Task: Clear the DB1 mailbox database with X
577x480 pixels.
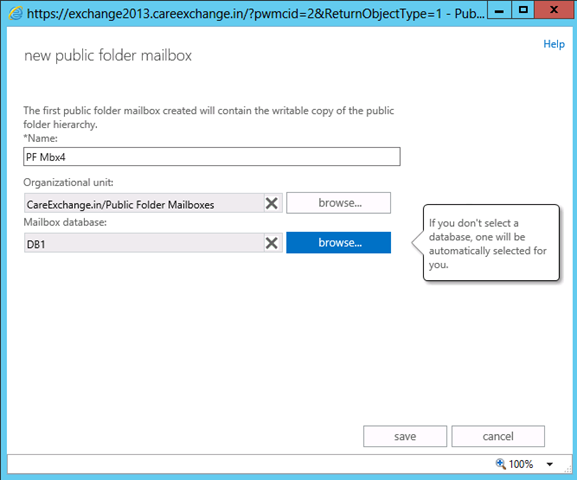Action: [x=272, y=243]
